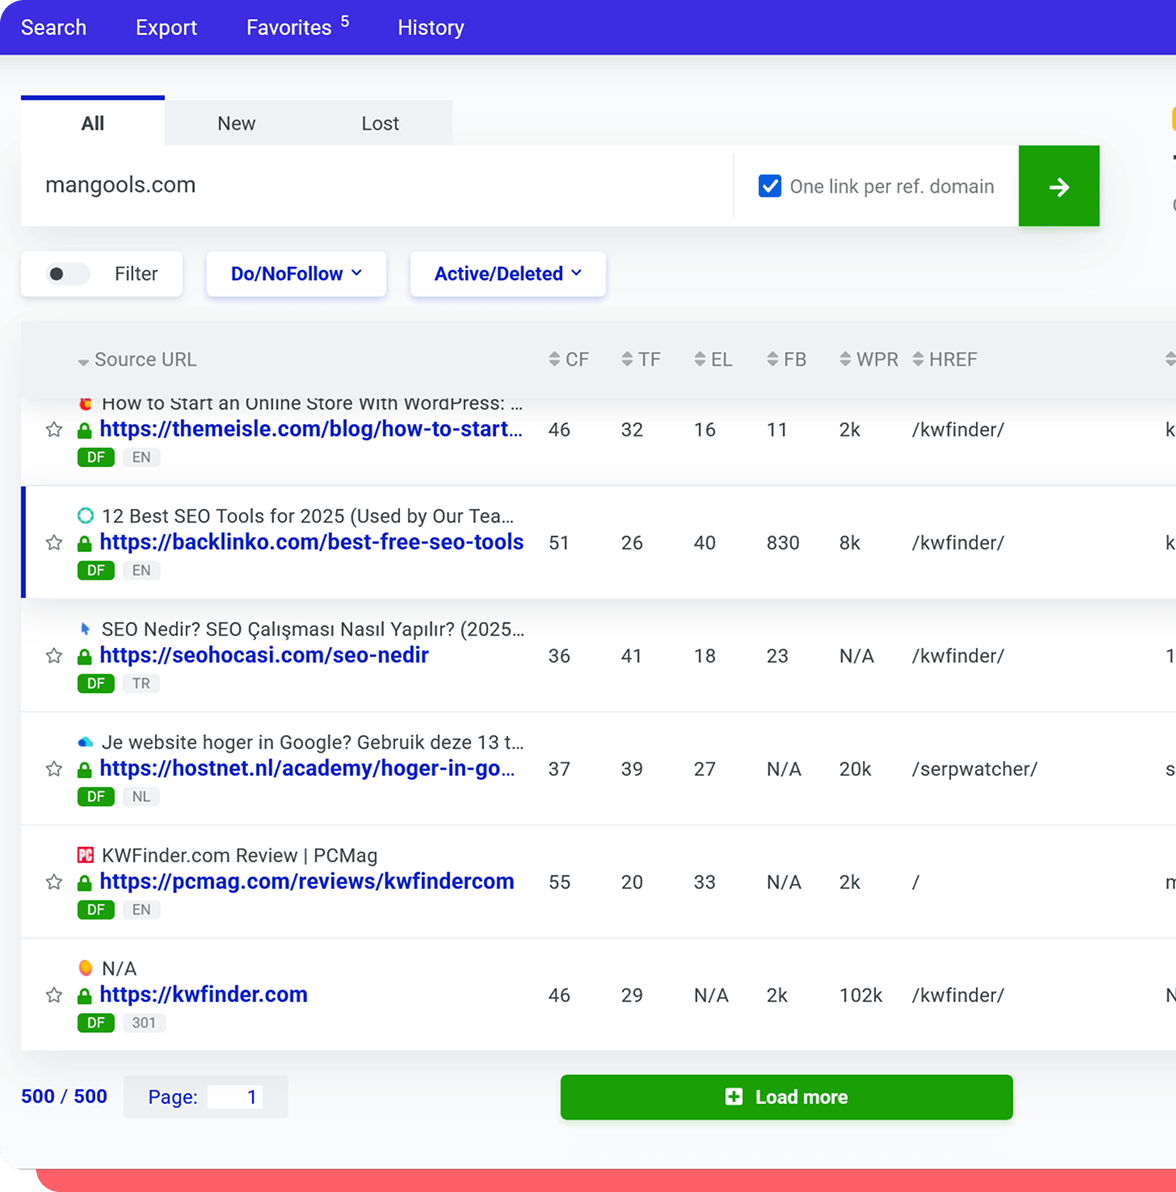Click the page number input field
This screenshot has height=1192, width=1176.
[x=235, y=1097]
